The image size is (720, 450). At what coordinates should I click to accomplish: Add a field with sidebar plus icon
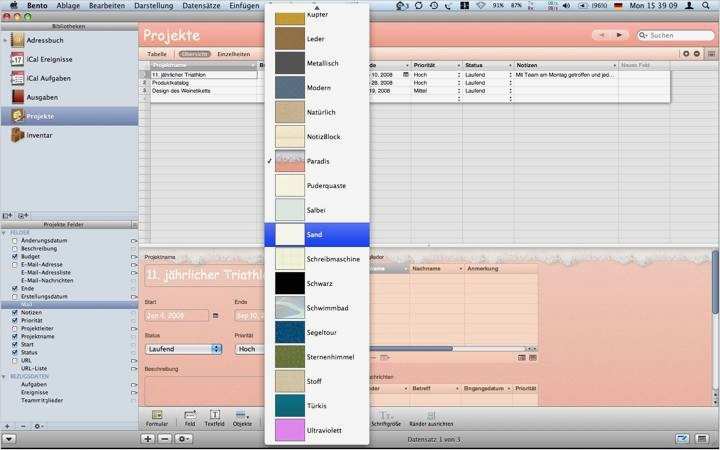(7, 427)
